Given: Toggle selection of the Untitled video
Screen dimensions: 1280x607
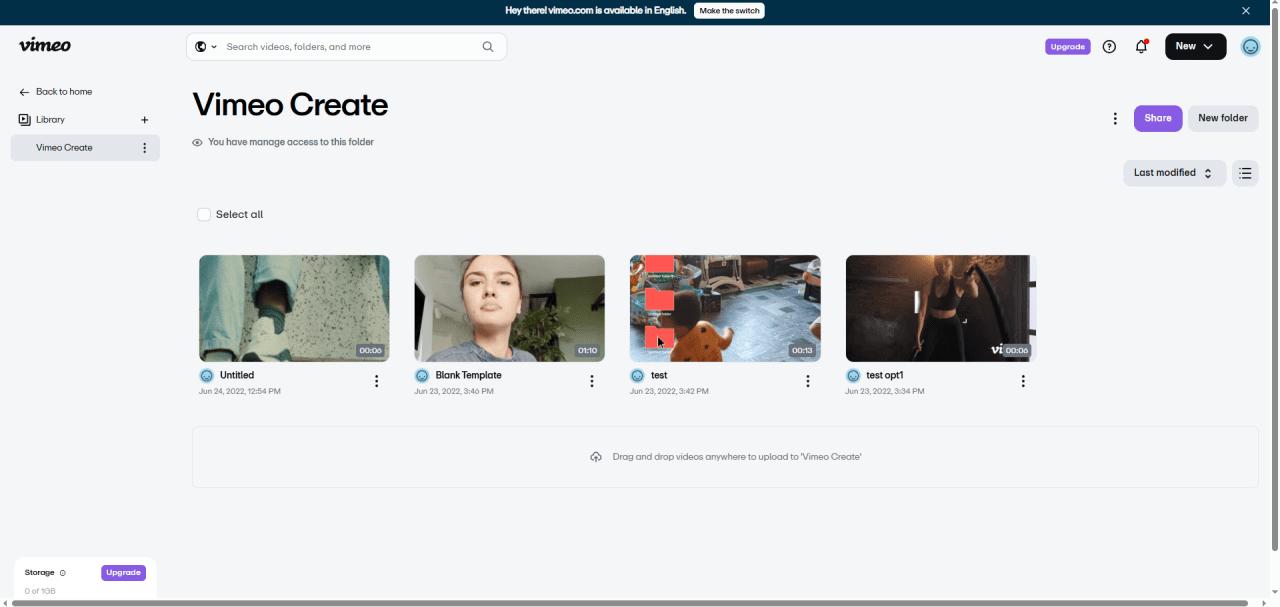Looking at the screenshot, I should [294, 307].
